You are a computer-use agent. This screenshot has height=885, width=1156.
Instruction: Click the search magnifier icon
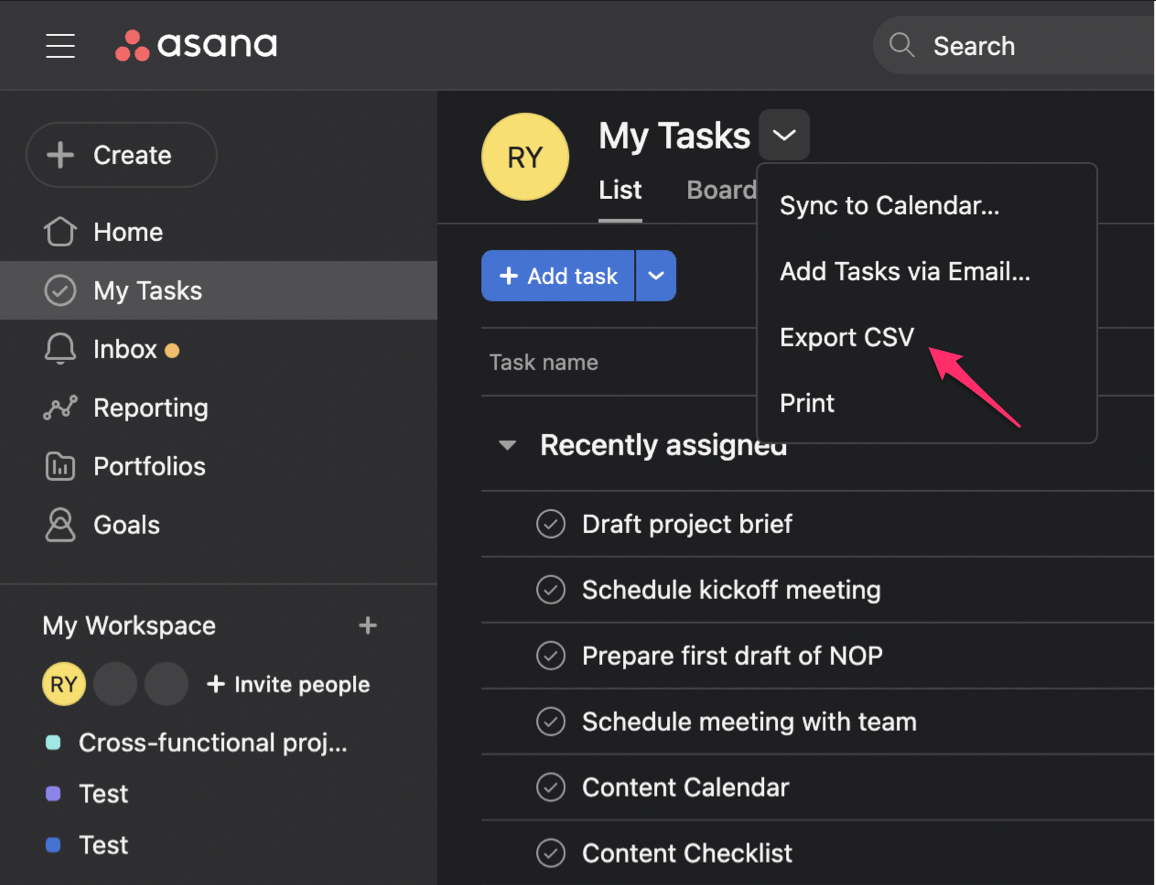901,45
